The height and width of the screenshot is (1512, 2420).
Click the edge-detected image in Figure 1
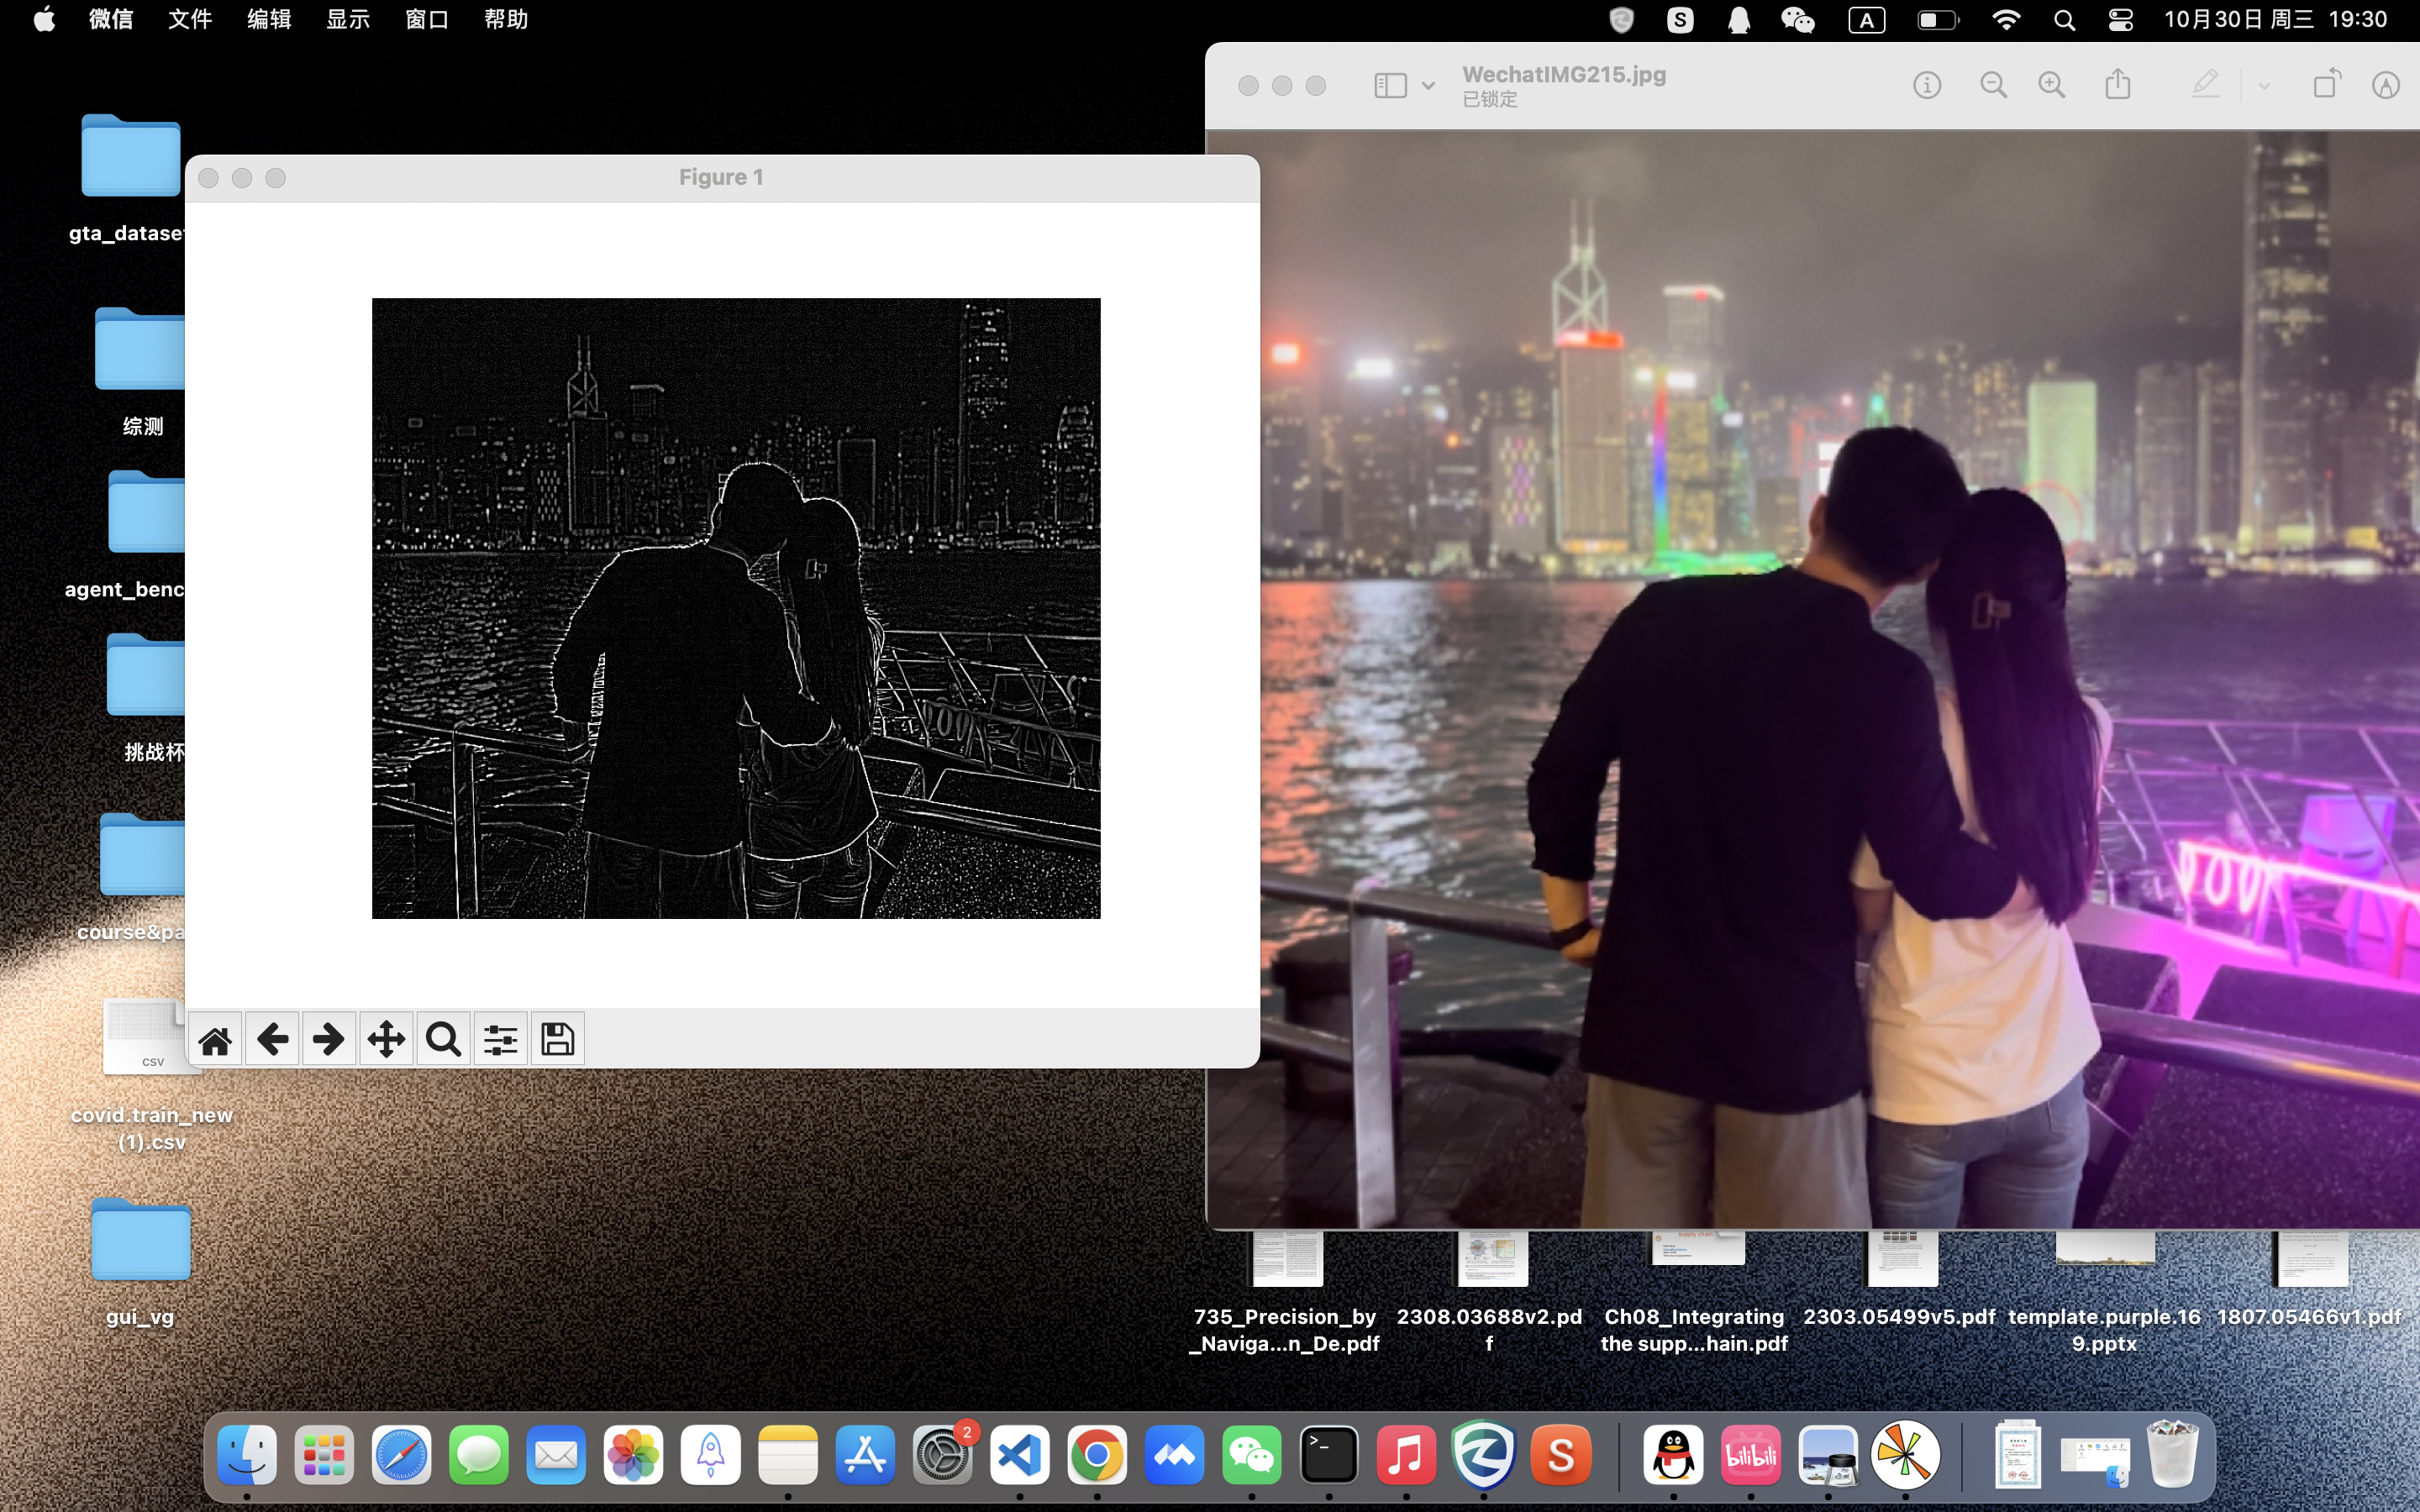pos(736,608)
